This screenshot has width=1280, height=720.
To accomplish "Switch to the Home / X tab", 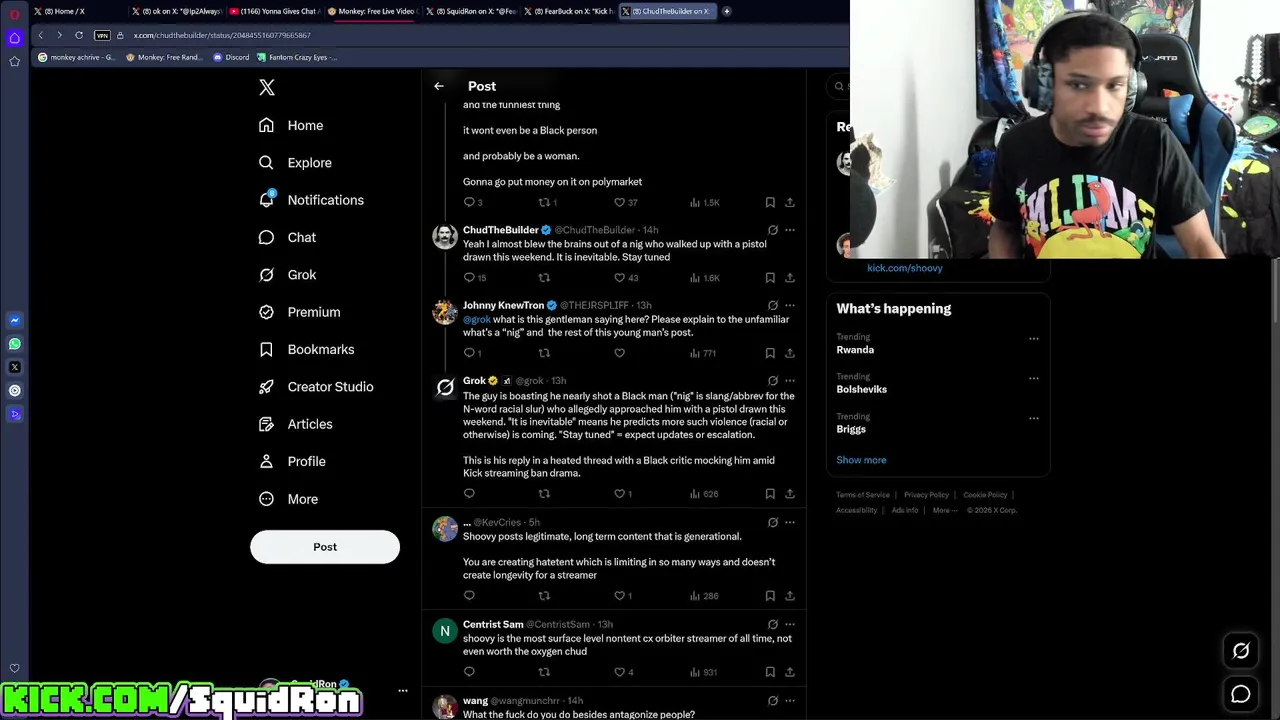I will pos(78,11).
